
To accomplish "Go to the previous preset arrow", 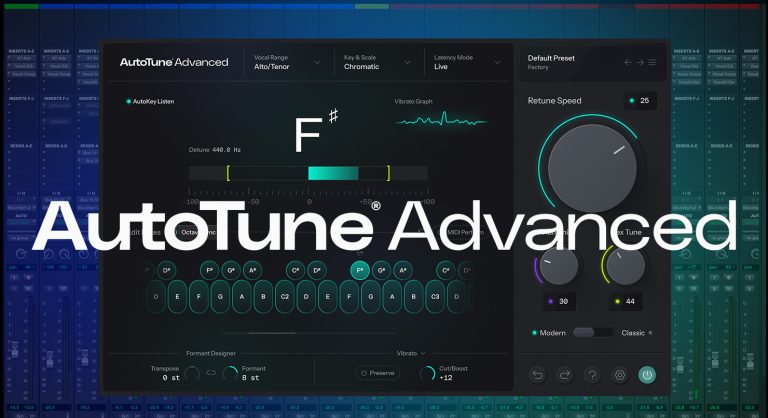I will (x=628, y=62).
